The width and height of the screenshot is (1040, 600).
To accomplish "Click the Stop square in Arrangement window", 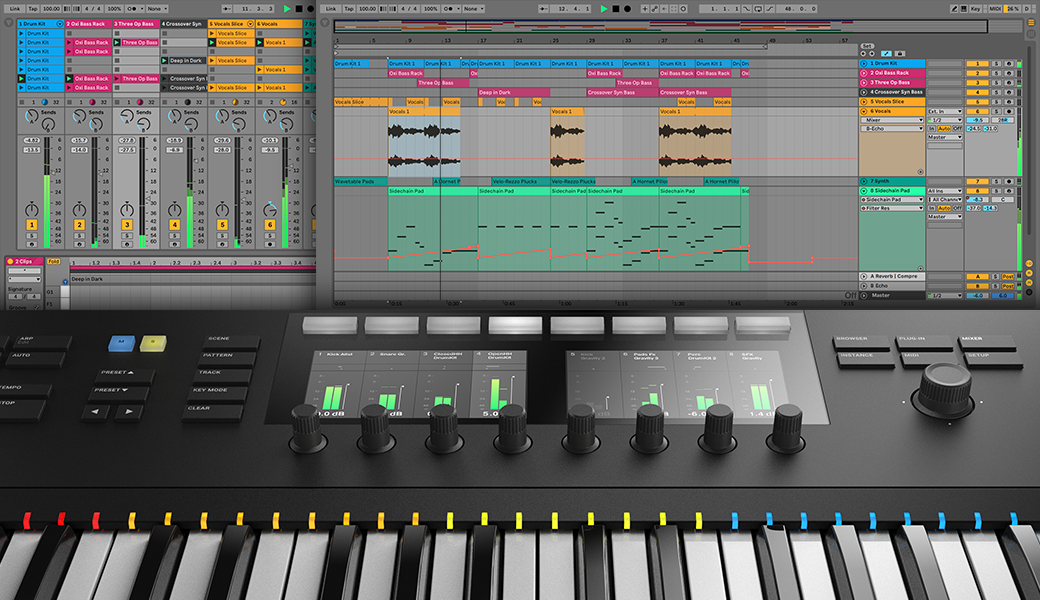I will click(x=615, y=9).
